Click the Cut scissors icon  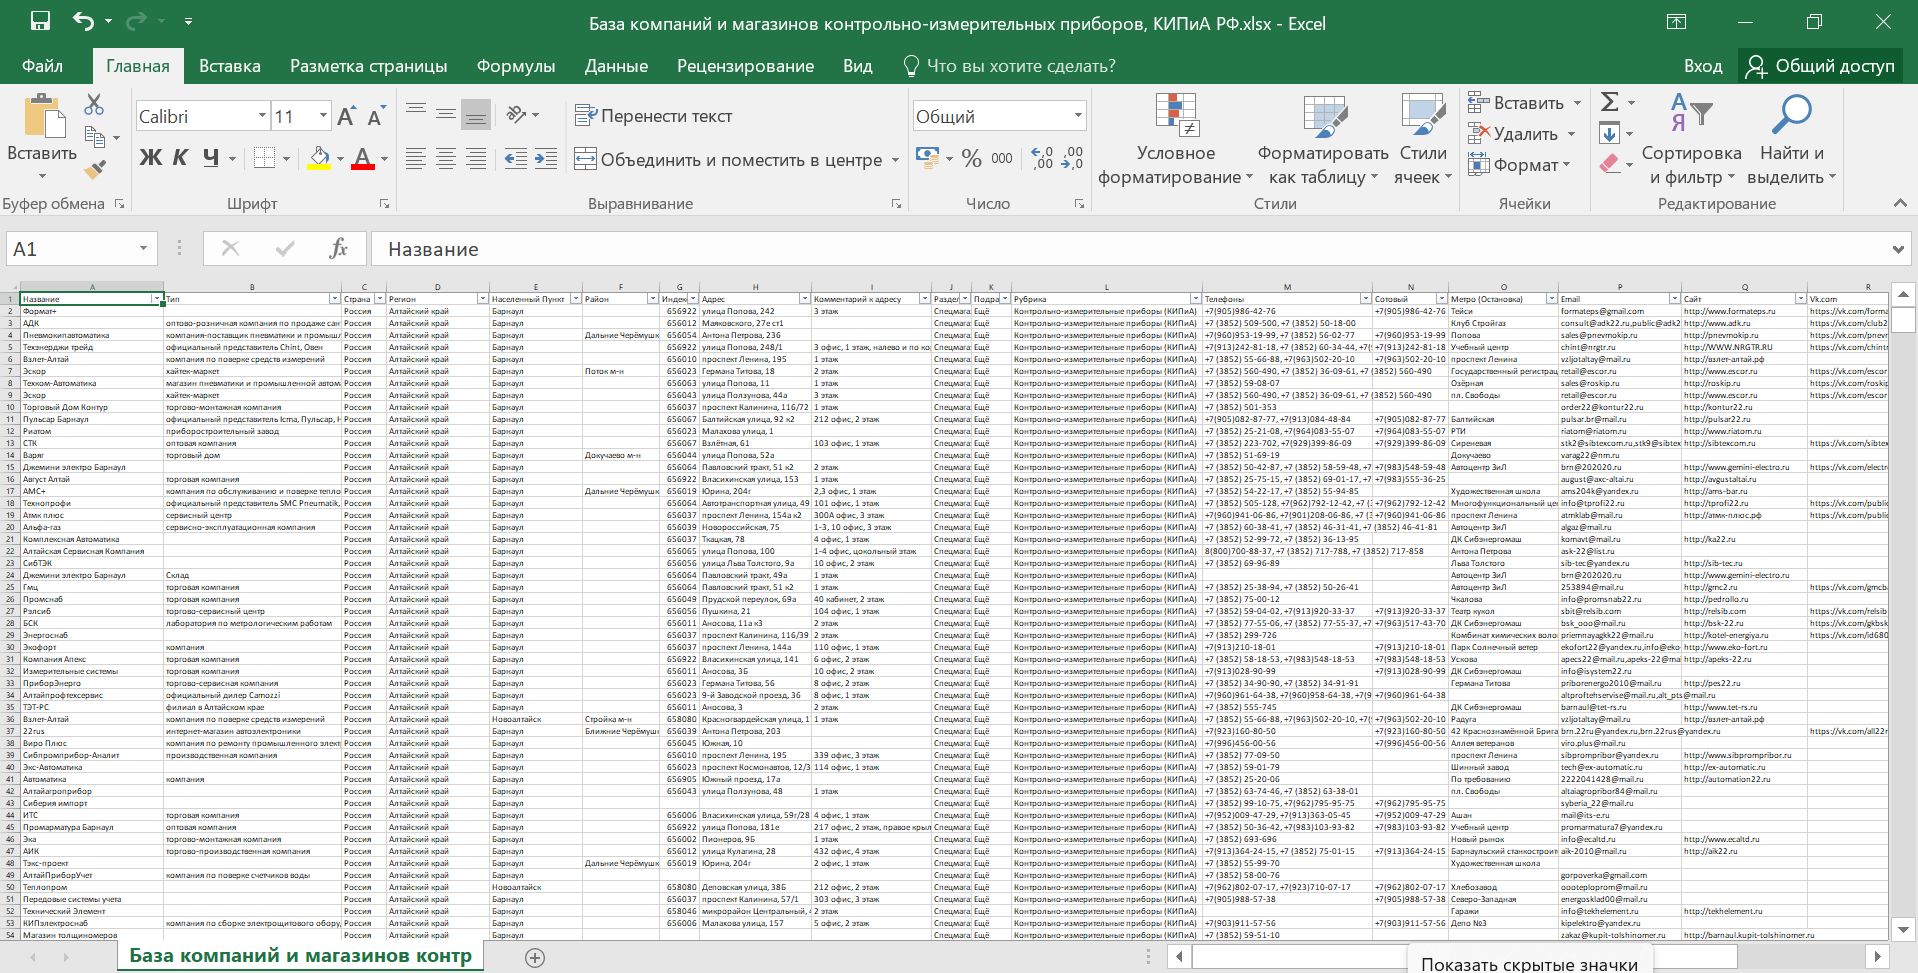(x=94, y=105)
